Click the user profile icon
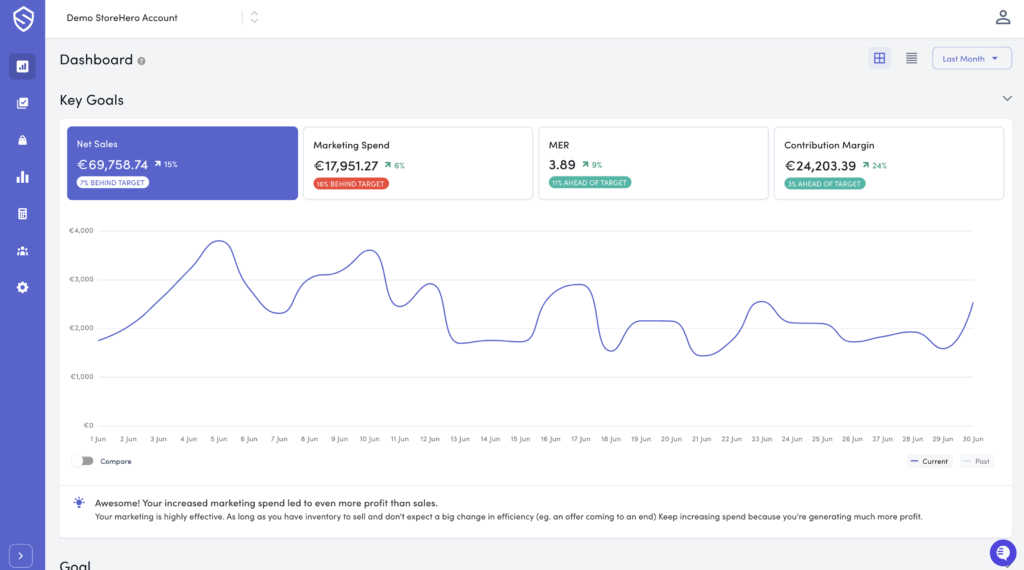1024x570 pixels. coord(1002,17)
